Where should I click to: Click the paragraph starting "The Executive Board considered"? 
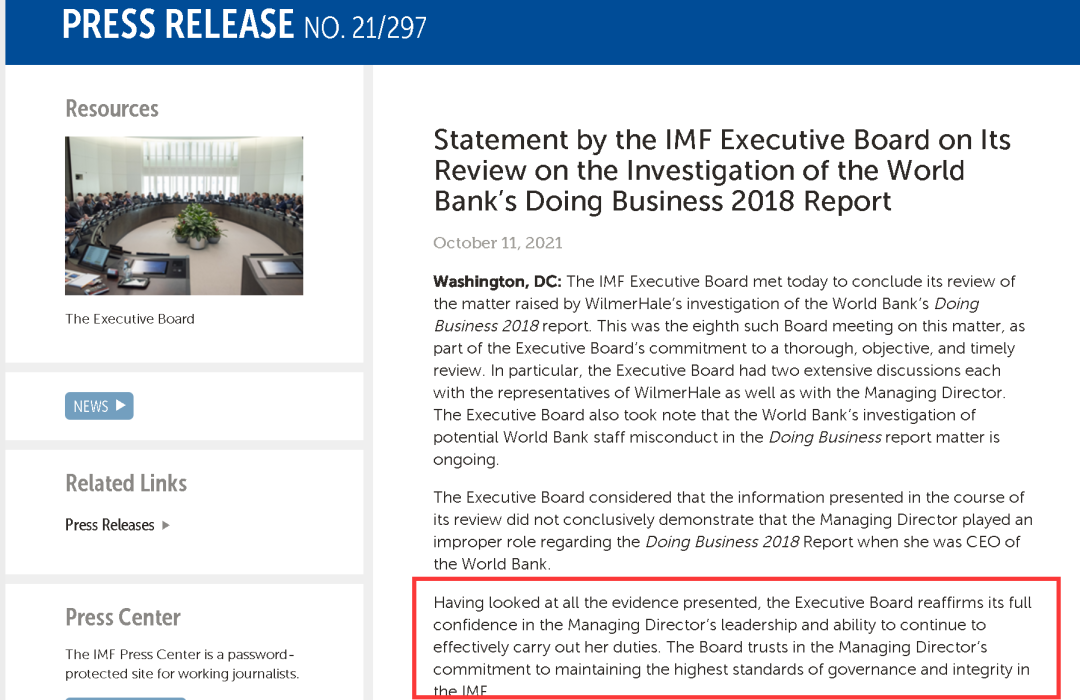(x=732, y=530)
